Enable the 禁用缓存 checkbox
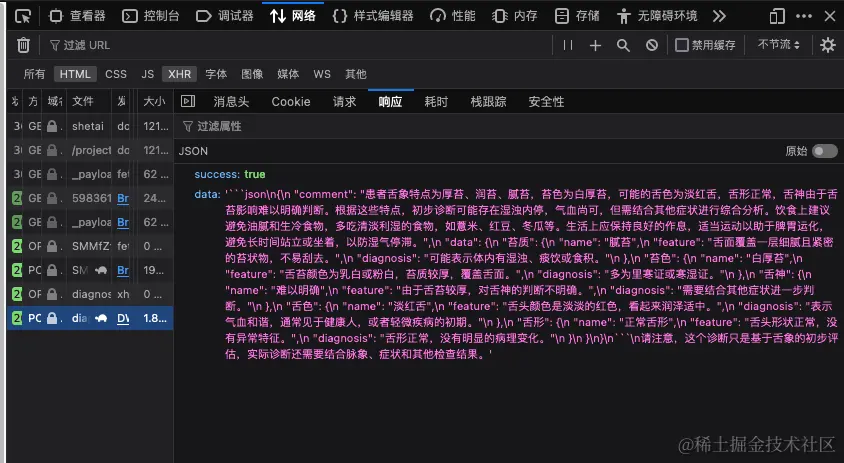The height and width of the screenshot is (463, 844). tap(682, 45)
